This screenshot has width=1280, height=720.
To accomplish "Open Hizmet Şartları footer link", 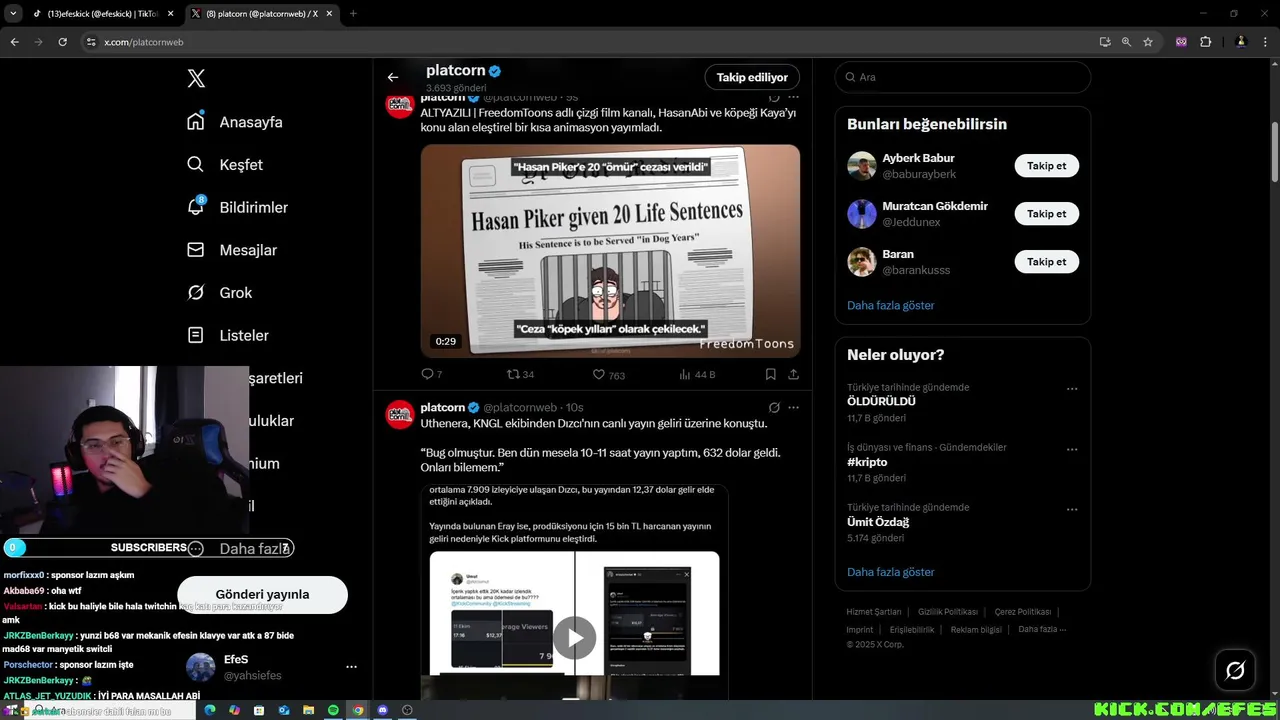I will tap(874, 612).
